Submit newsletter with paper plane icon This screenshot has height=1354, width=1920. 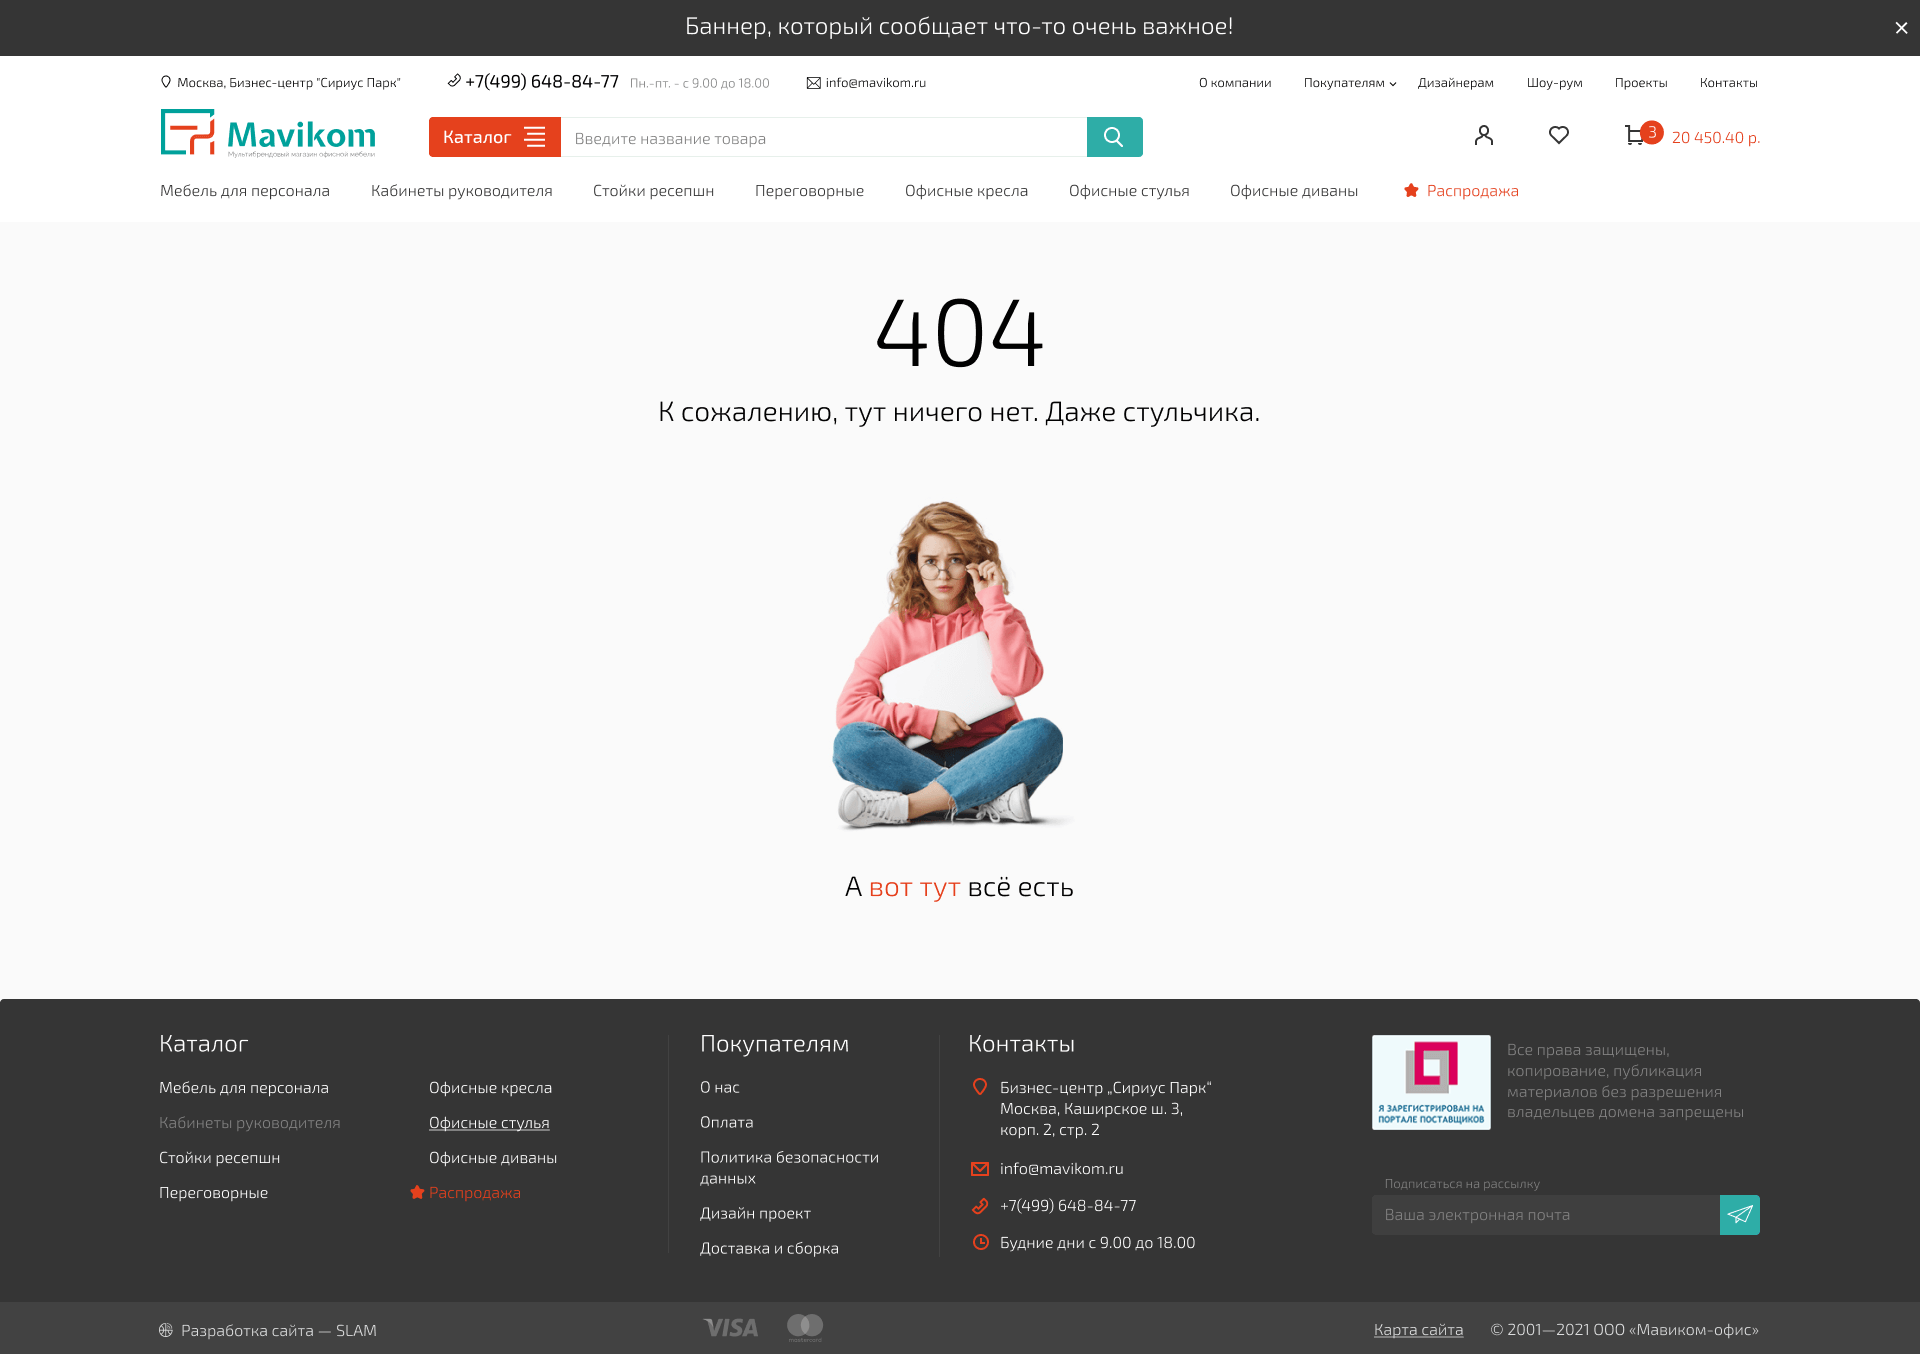pyautogui.click(x=1739, y=1214)
